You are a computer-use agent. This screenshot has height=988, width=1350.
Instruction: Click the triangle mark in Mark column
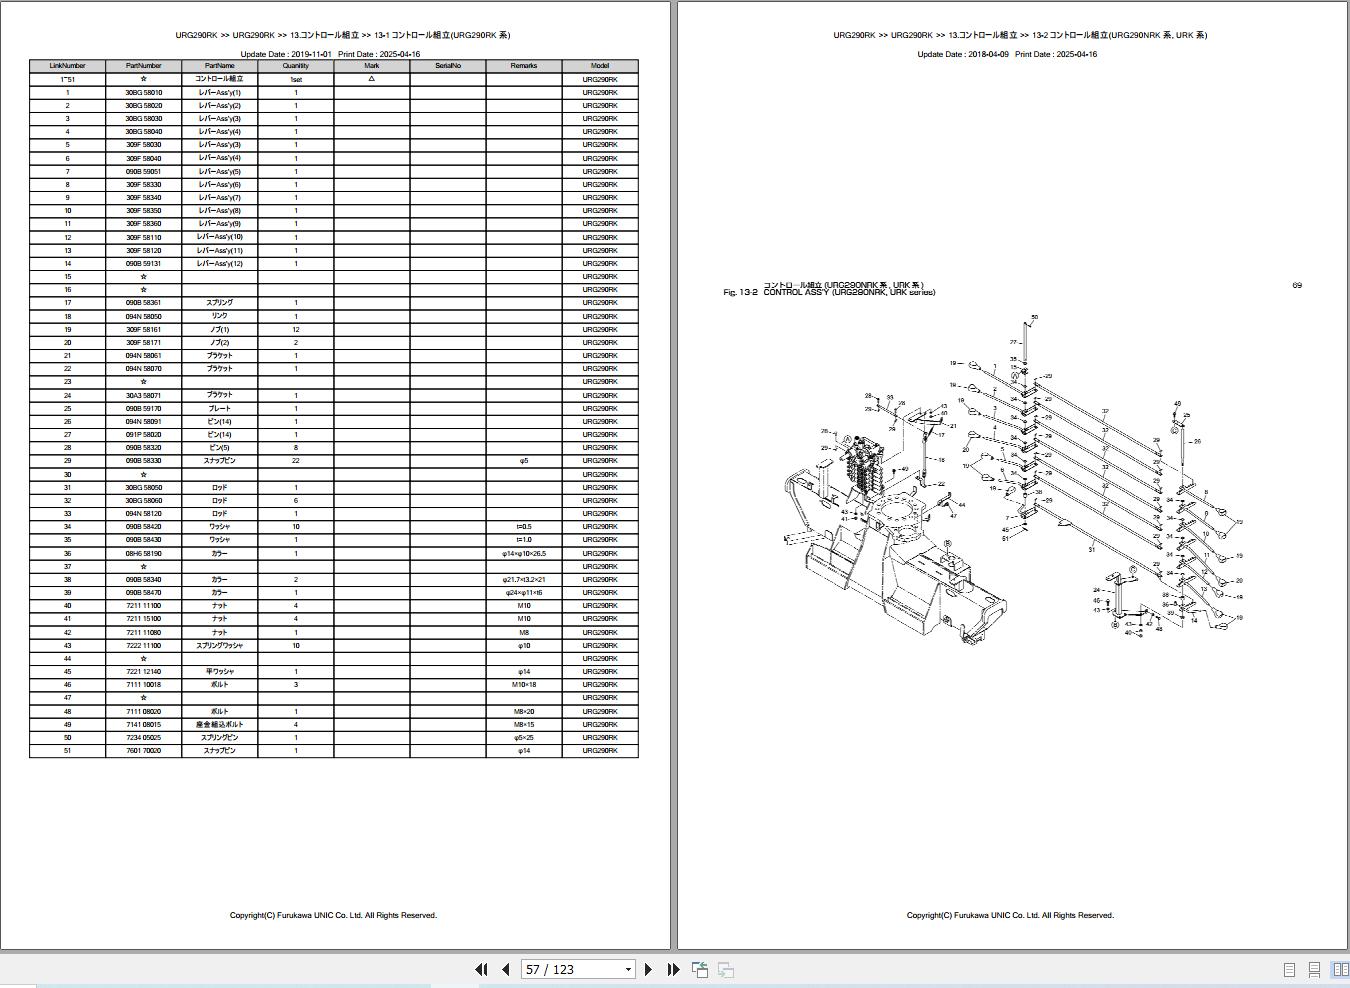[x=372, y=78]
